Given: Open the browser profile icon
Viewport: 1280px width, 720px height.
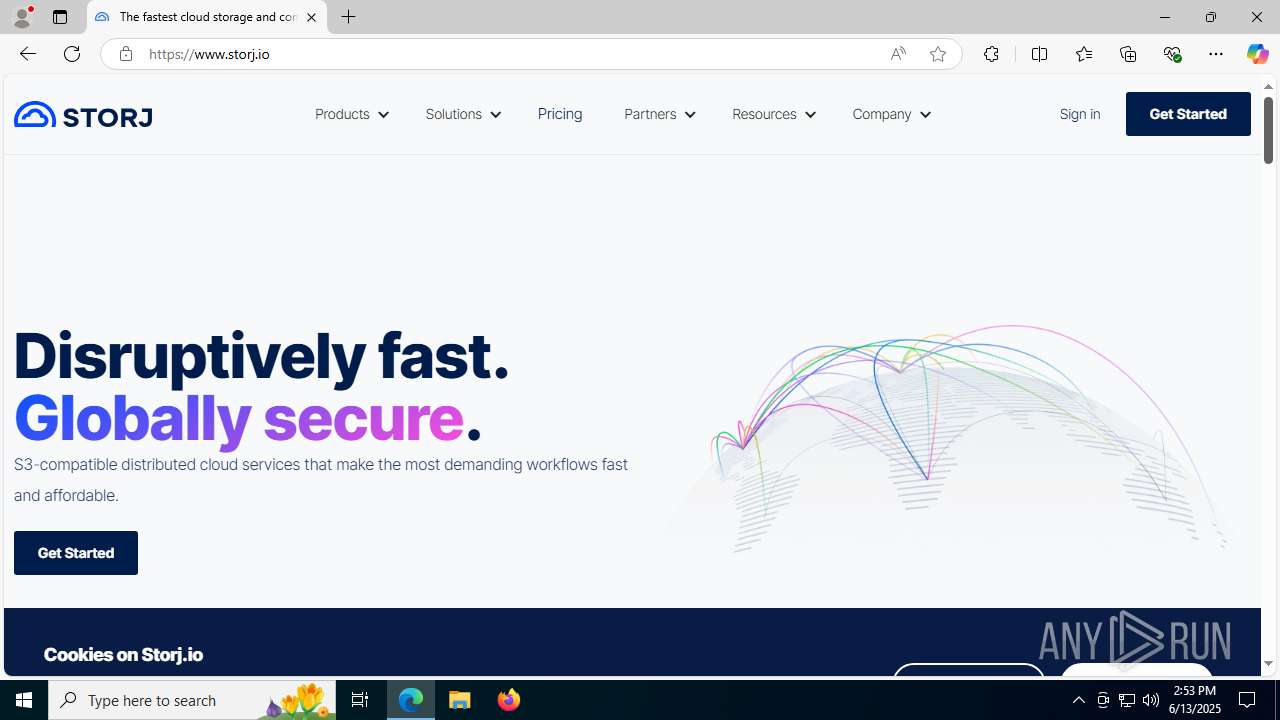Looking at the screenshot, I should (22, 17).
